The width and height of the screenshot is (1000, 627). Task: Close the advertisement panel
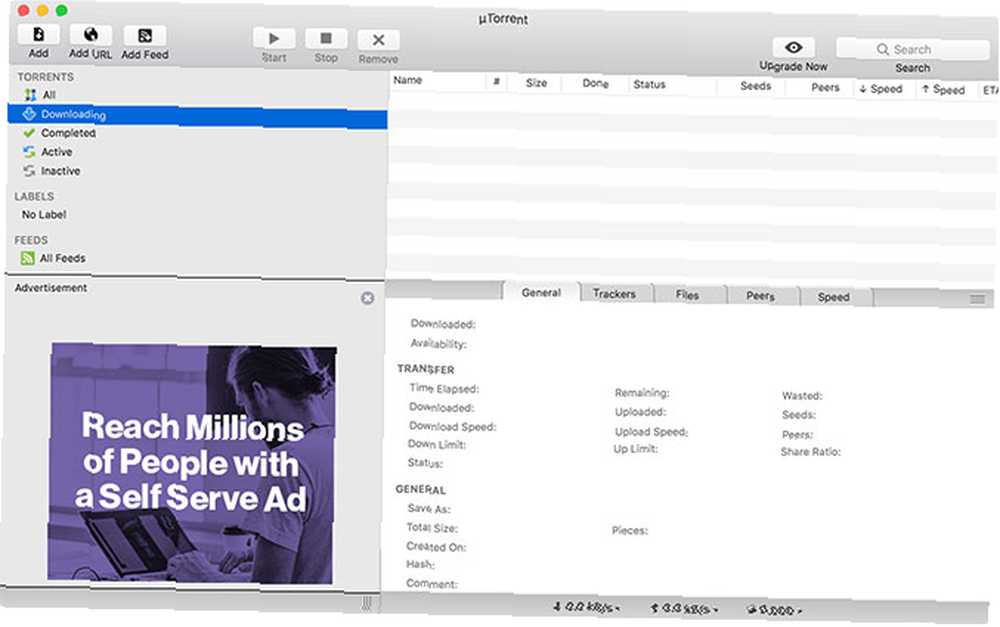367,298
